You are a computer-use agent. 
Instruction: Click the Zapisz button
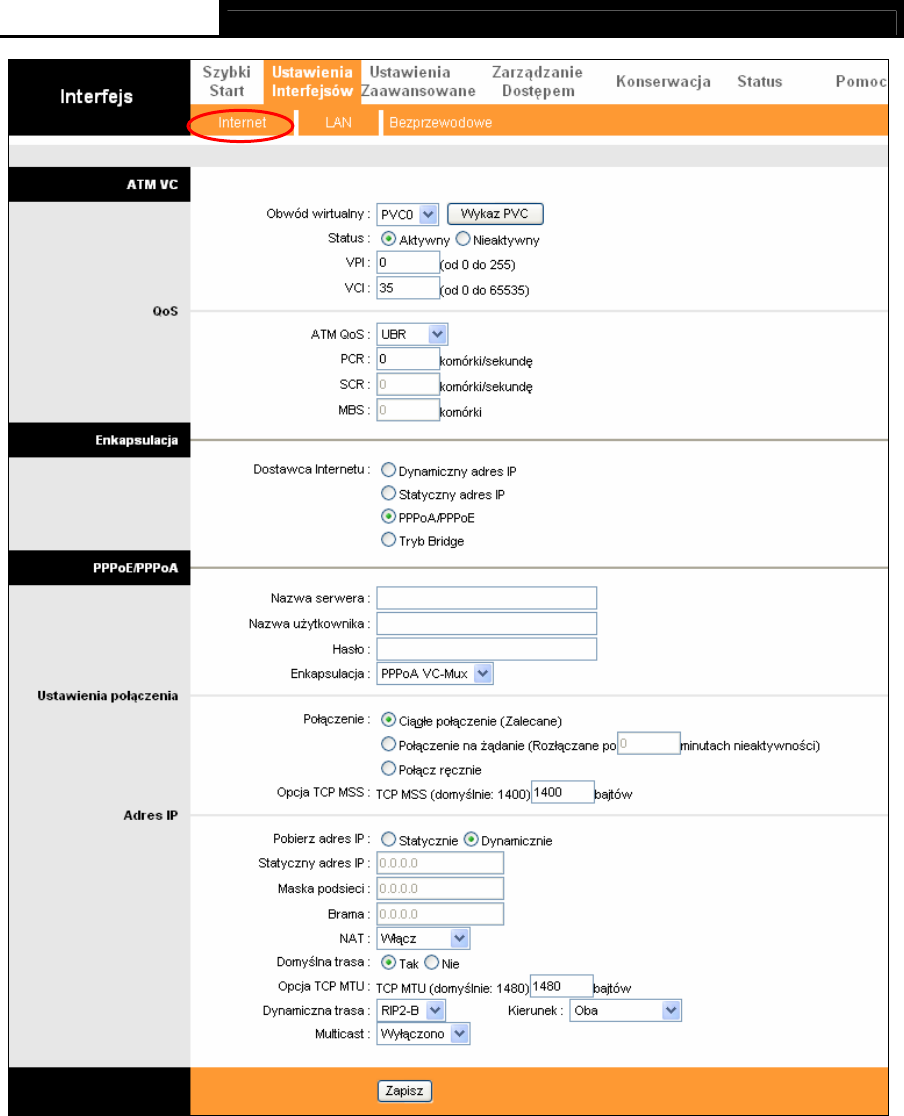pyautogui.click(x=404, y=1090)
